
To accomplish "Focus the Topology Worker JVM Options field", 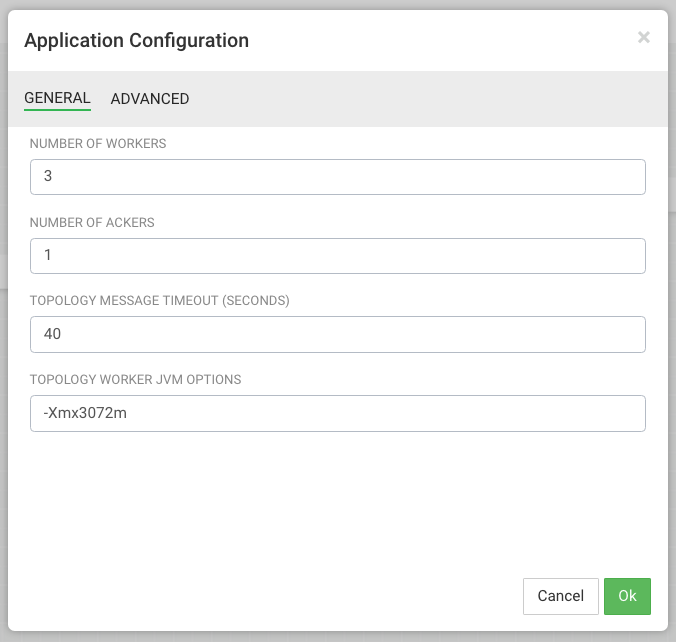I will point(338,413).
